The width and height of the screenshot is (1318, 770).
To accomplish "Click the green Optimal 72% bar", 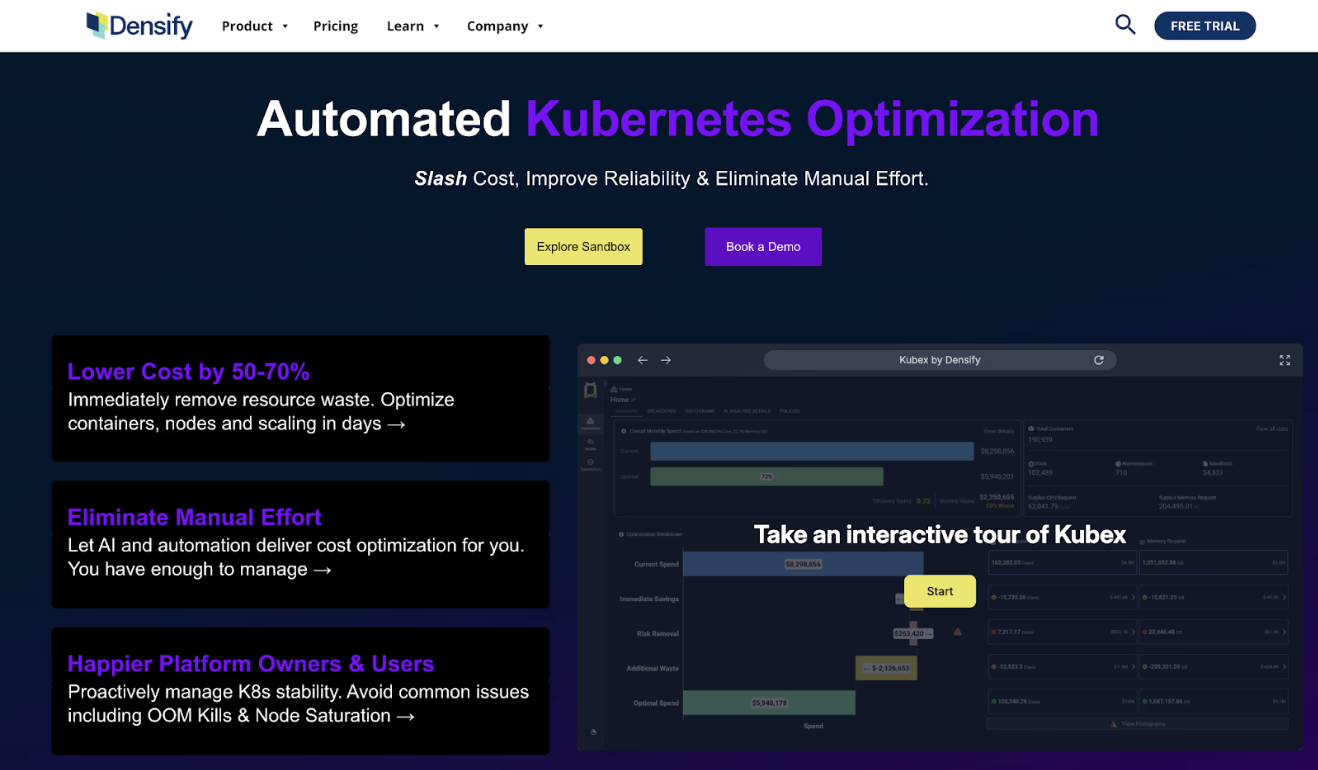I will click(x=767, y=477).
